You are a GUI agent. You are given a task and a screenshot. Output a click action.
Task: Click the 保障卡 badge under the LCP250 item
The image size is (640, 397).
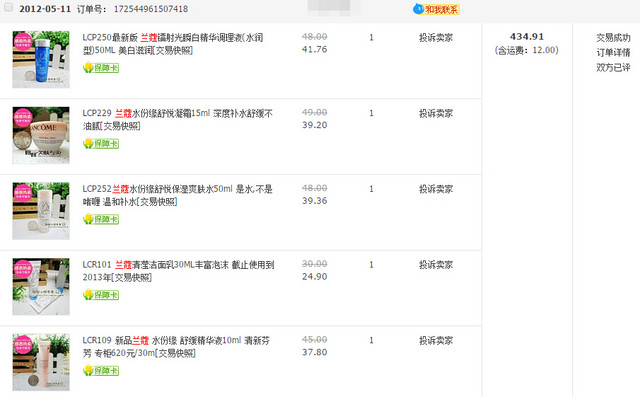101,68
